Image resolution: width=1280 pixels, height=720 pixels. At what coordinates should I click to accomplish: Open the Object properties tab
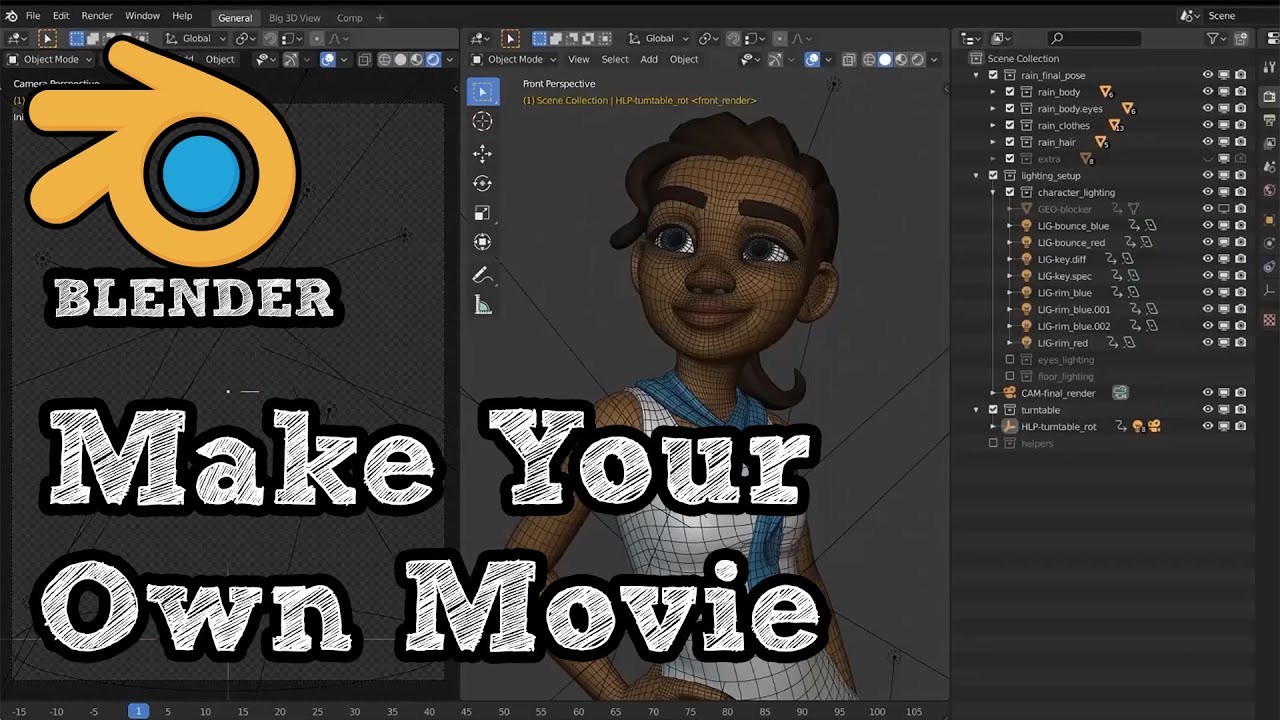tap(1270, 220)
